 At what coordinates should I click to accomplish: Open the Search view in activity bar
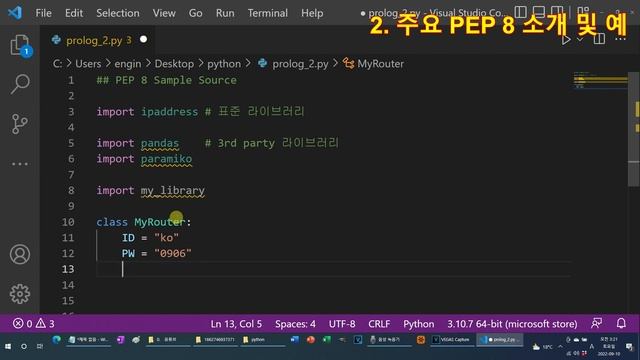pos(20,84)
